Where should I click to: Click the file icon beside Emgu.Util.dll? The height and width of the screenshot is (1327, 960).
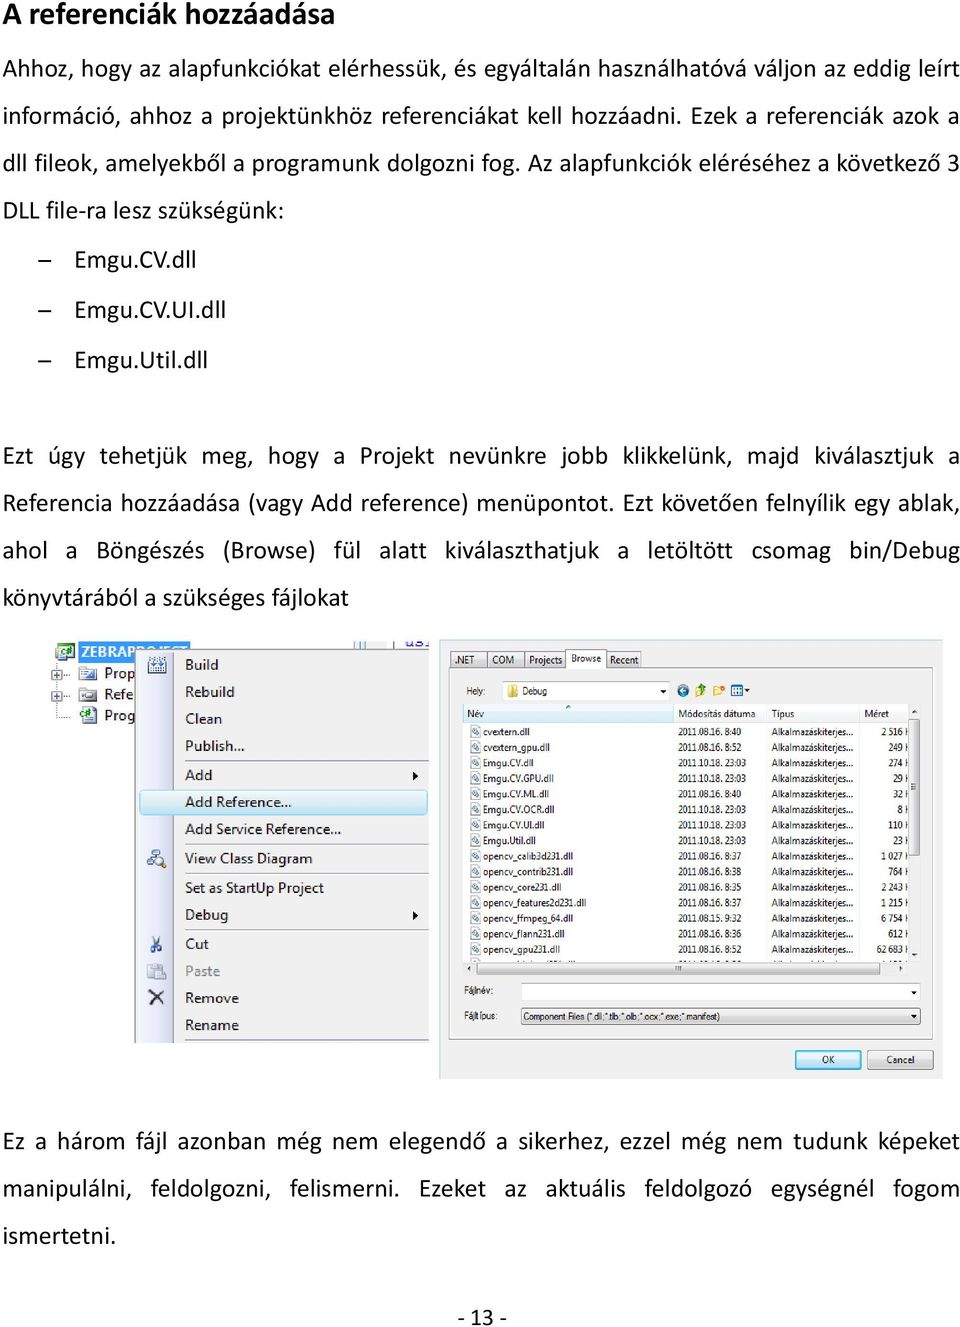tap(476, 841)
